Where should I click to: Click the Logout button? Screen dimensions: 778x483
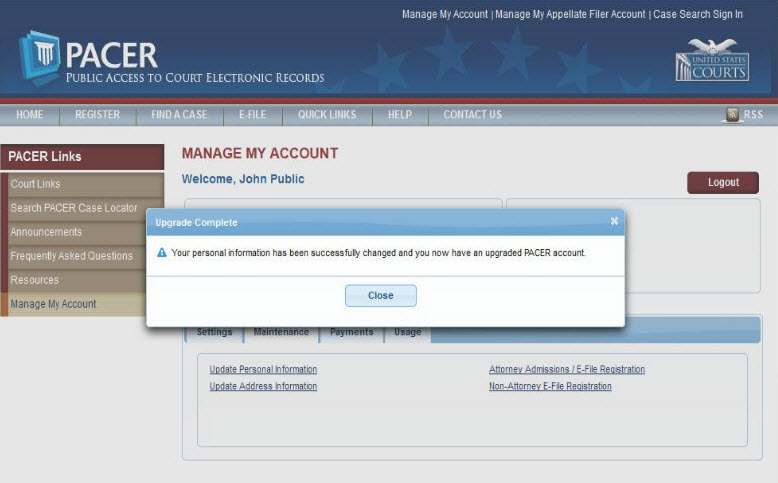coord(723,182)
